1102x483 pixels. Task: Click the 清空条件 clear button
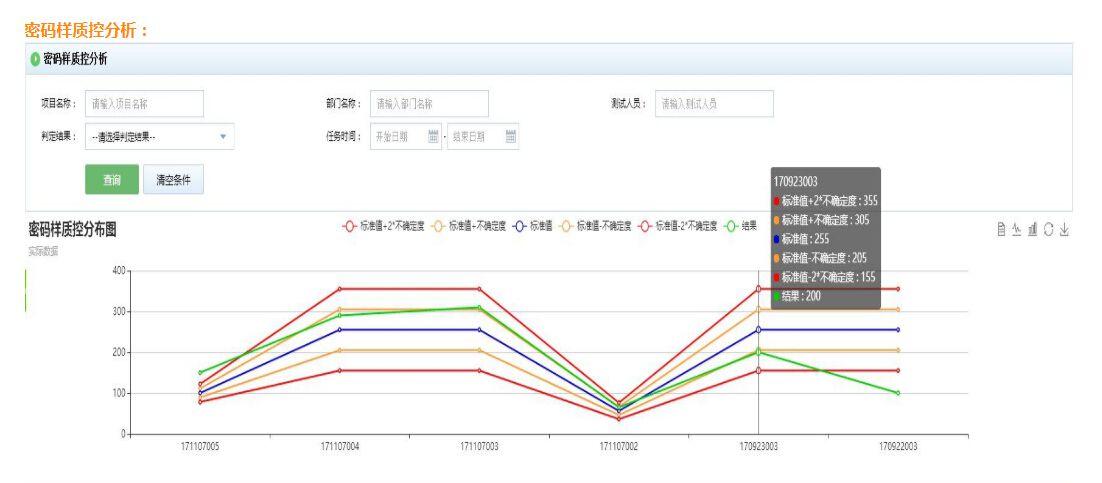(173, 180)
